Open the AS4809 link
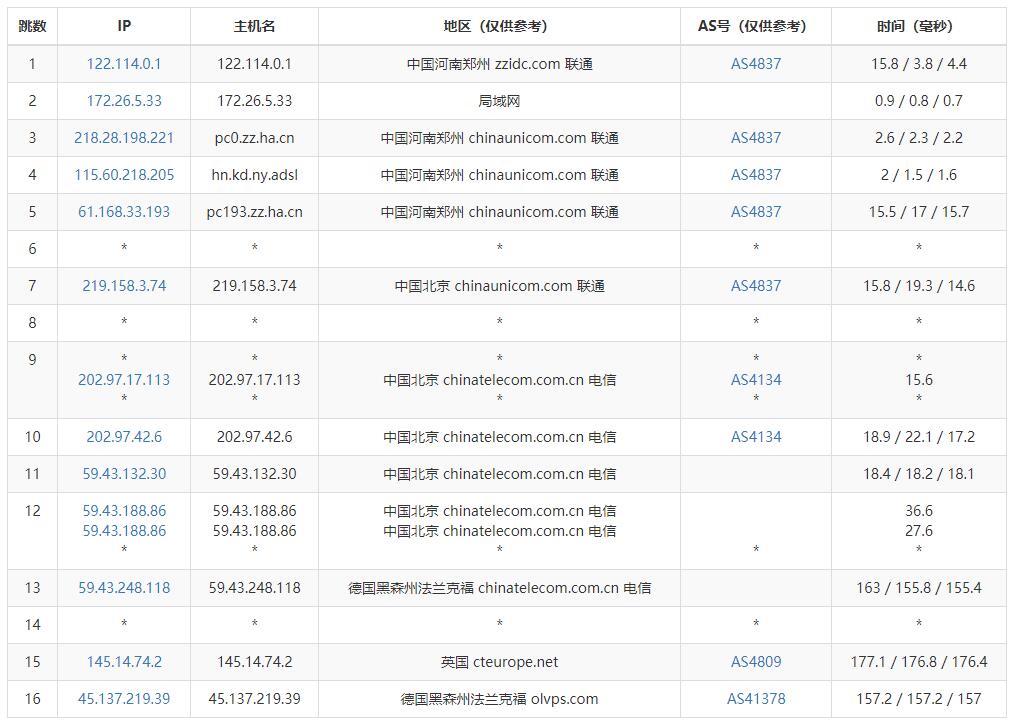This screenshot has width=1011, height=723. pyautogui.click(x=756, y=662)
